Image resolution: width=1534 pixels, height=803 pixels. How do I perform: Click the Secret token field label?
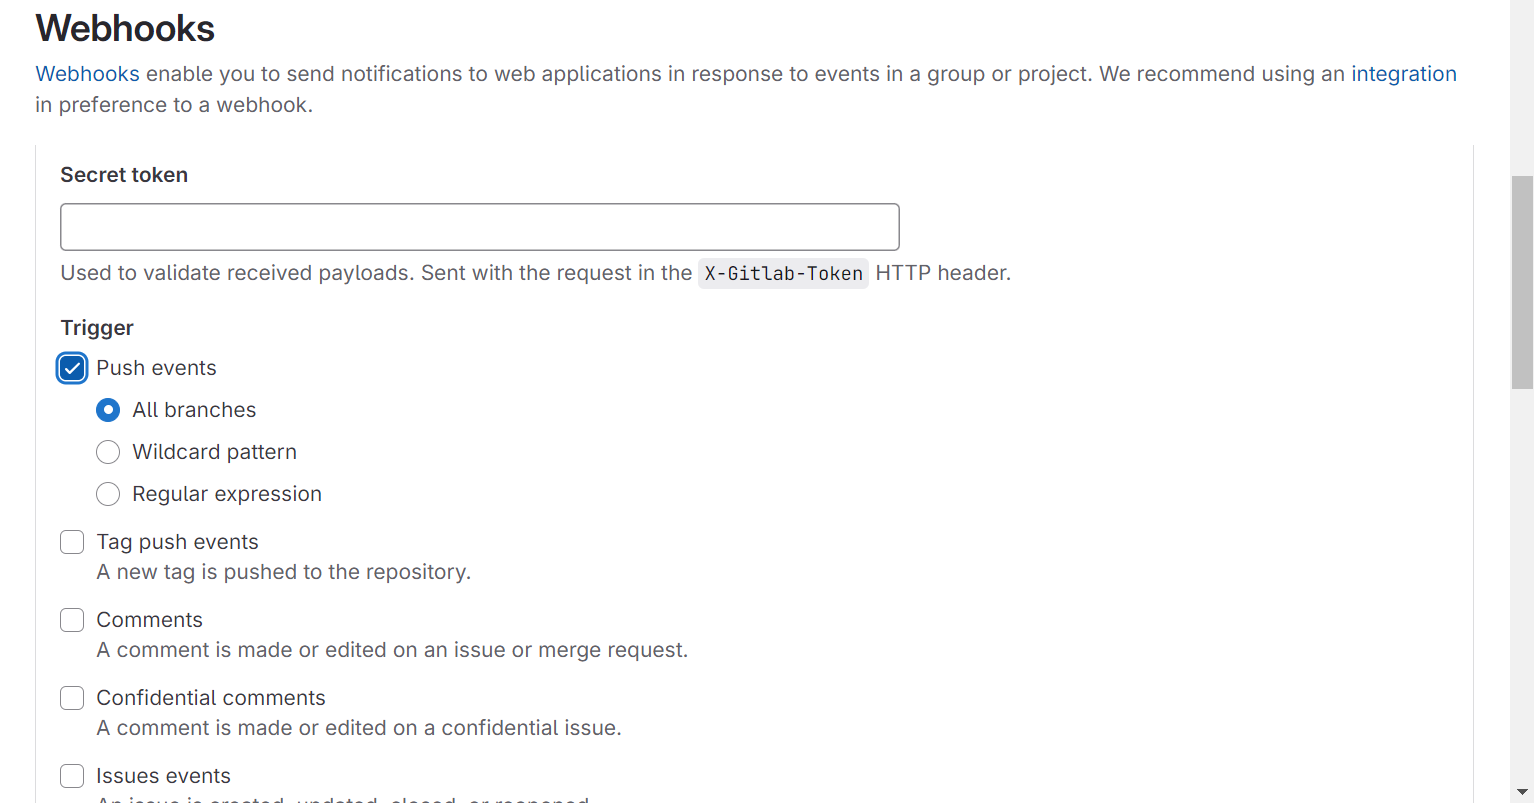click(124, 175)
